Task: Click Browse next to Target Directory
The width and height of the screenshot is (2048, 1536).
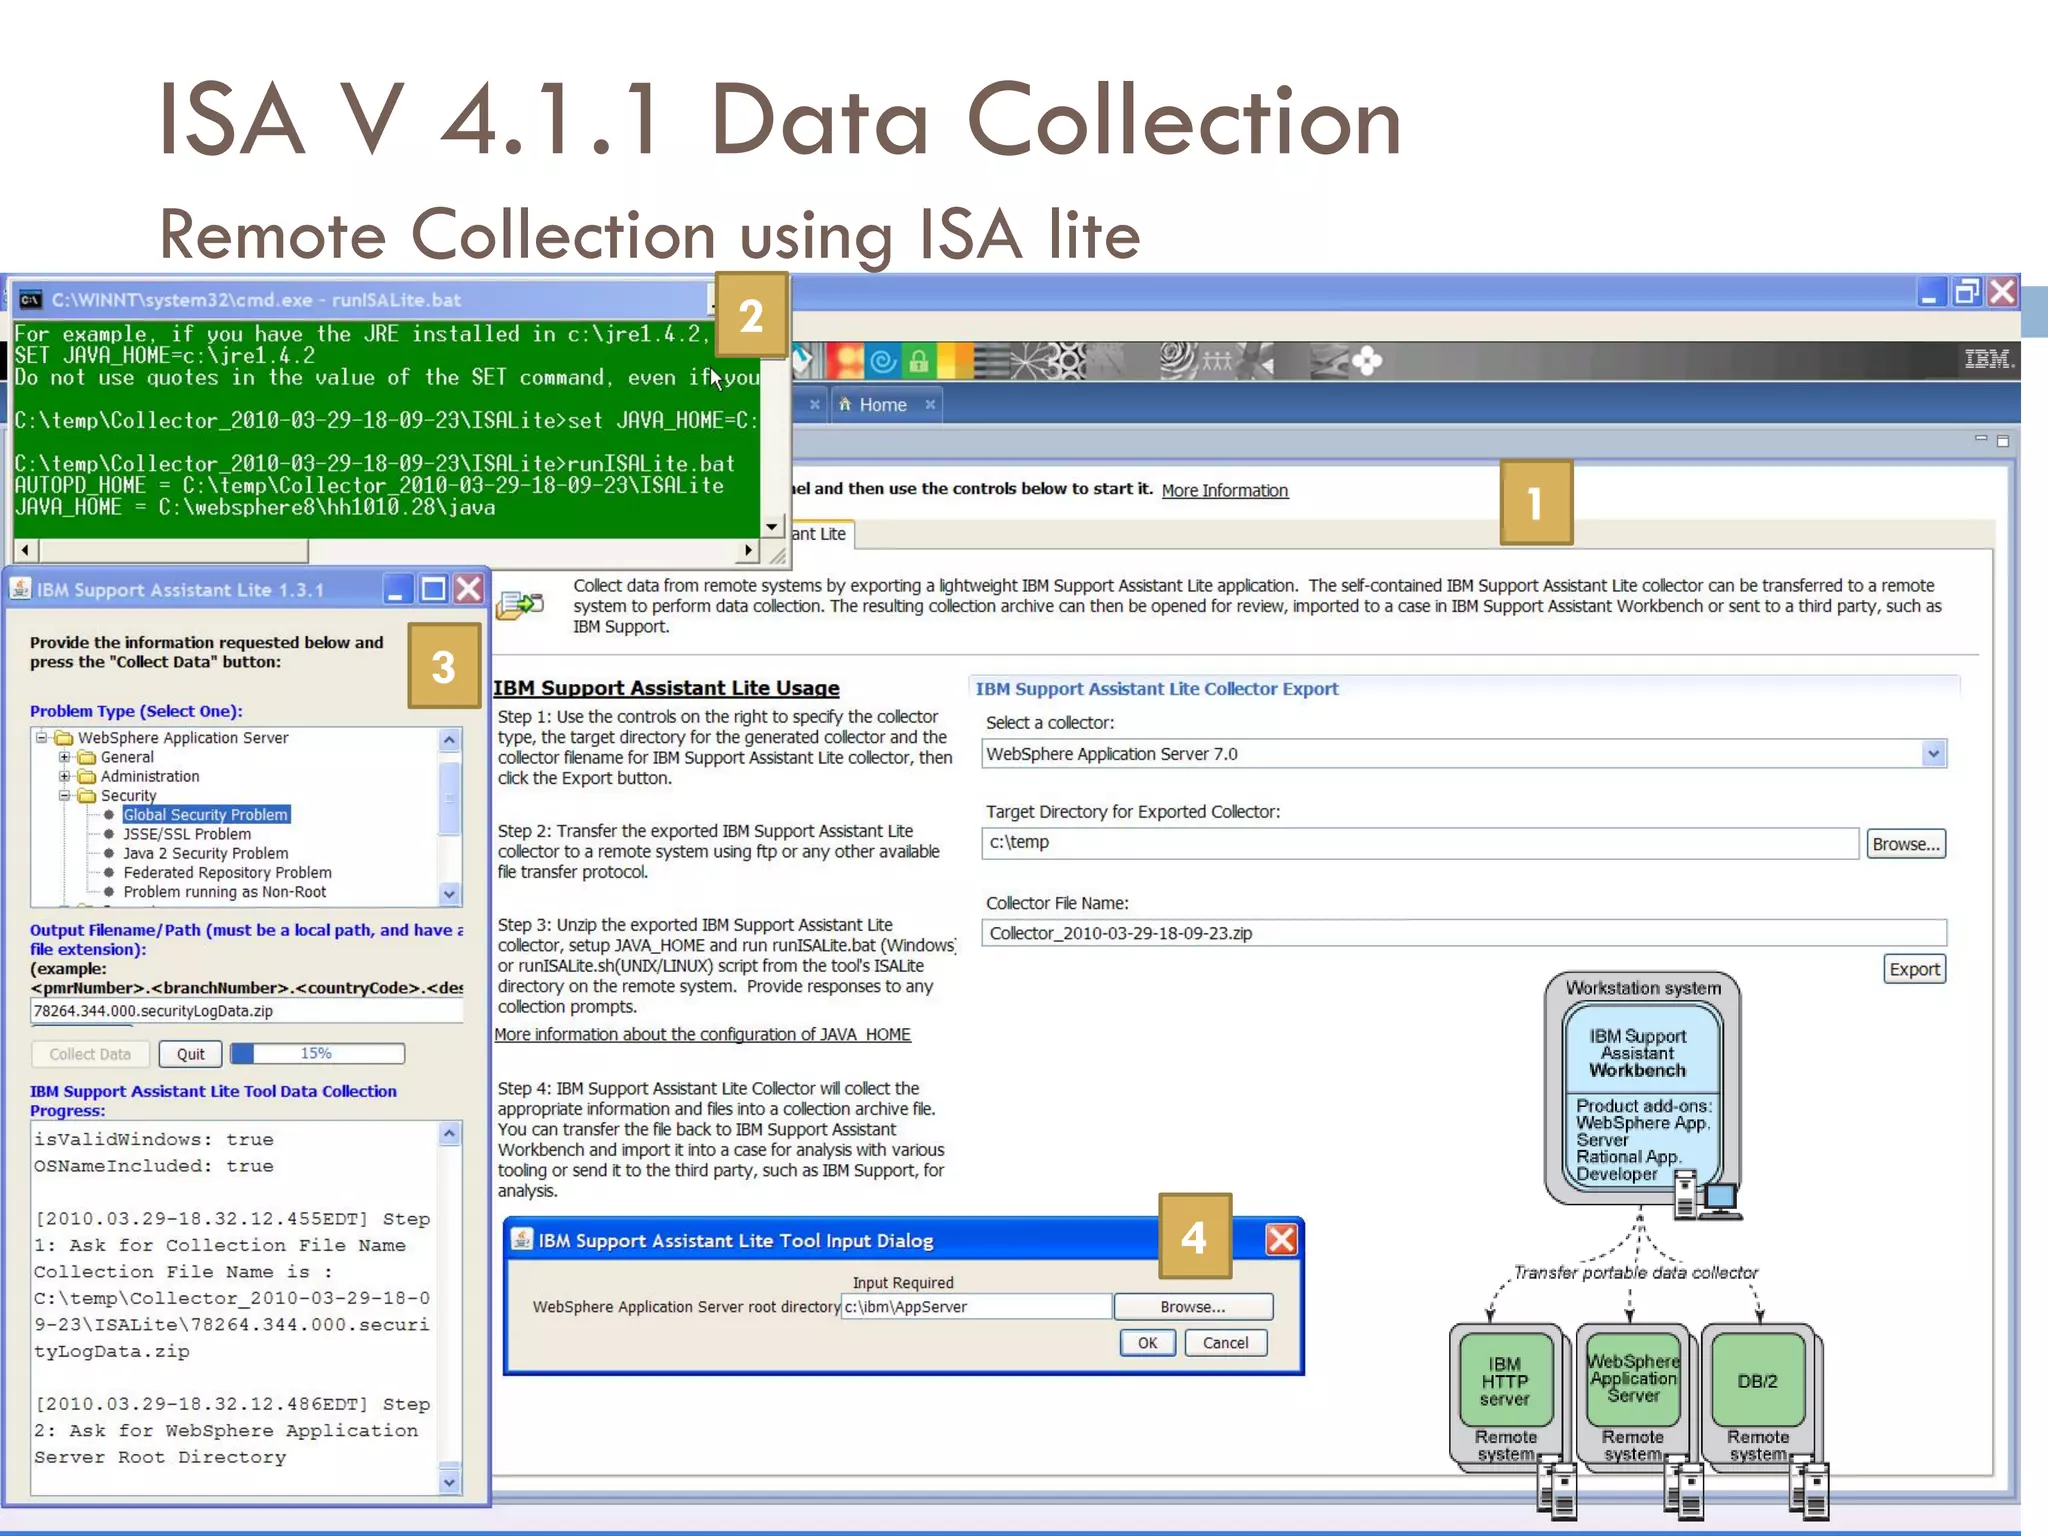Action: tap(1906, 844)
